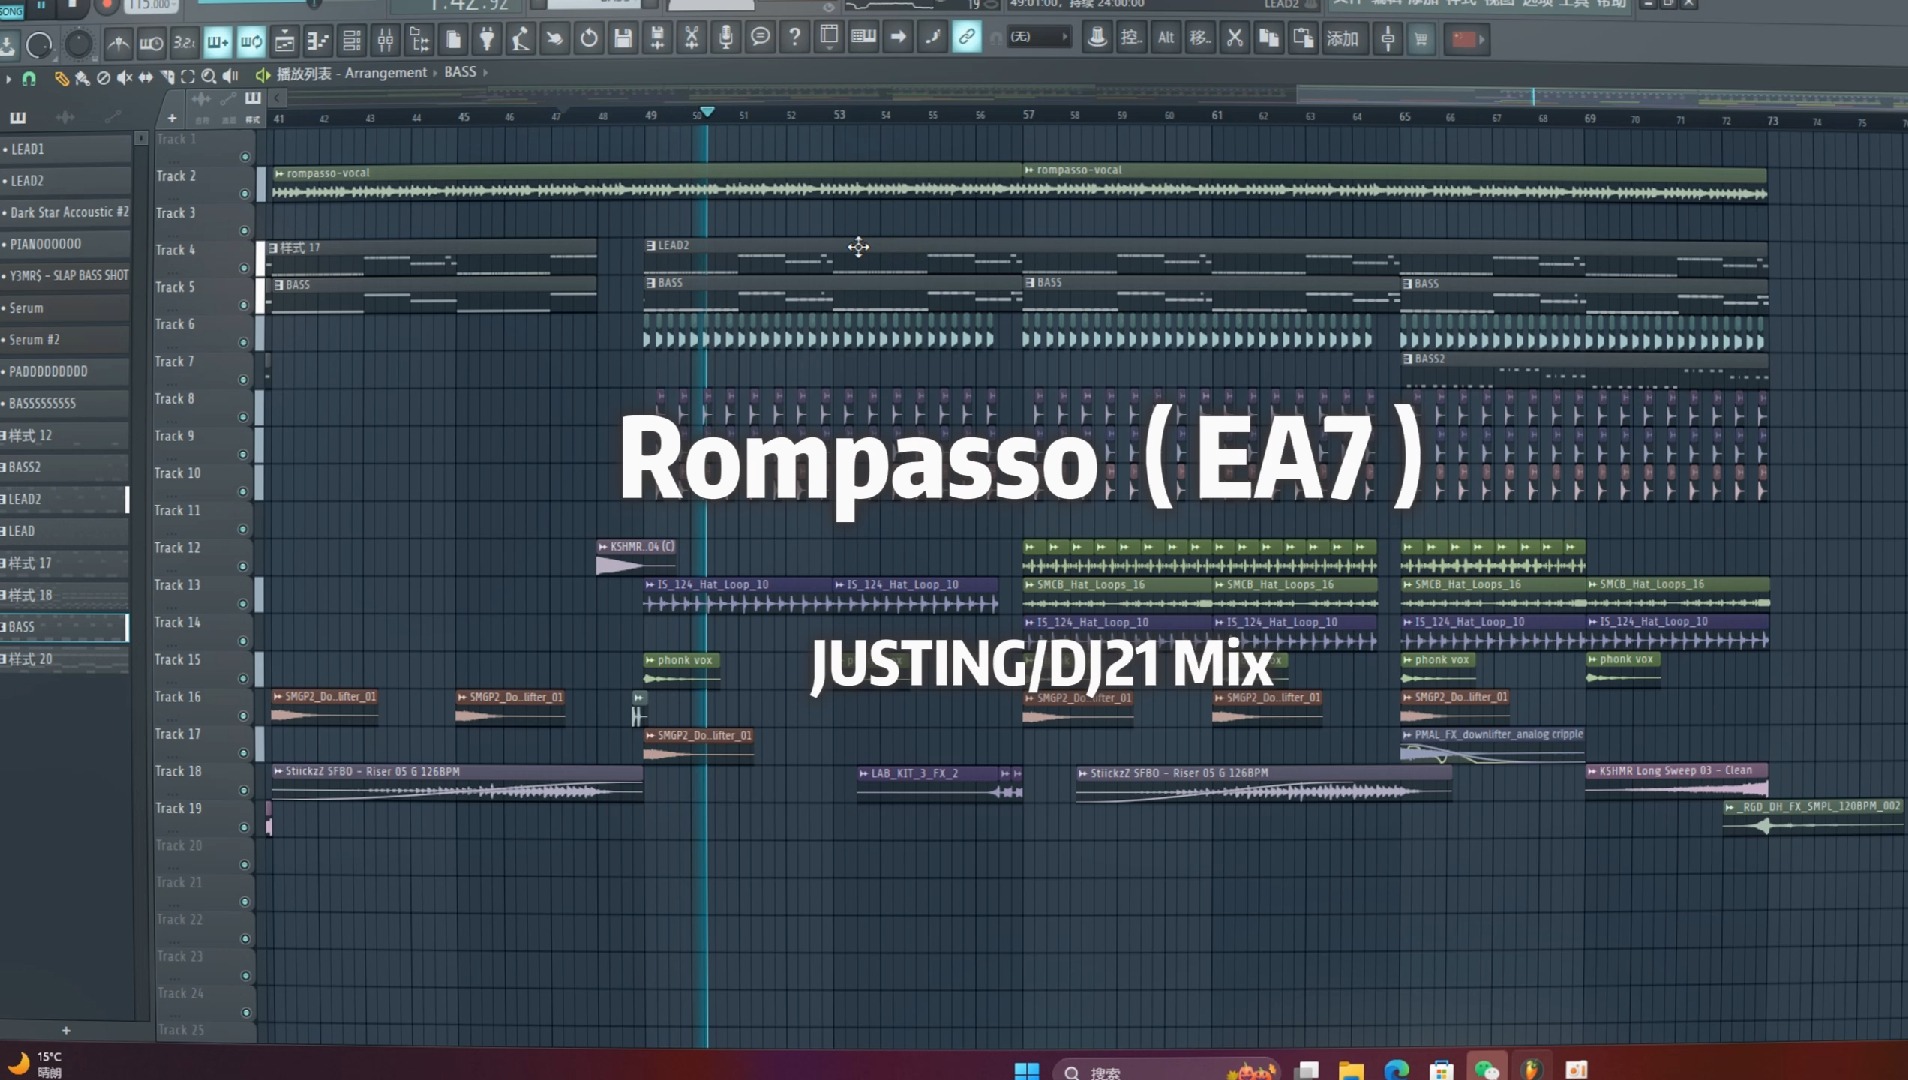Select Dark Star Accoustic #2 in picker
The height and width of the screenshot is (1080, 1908).
pos(65,212)
